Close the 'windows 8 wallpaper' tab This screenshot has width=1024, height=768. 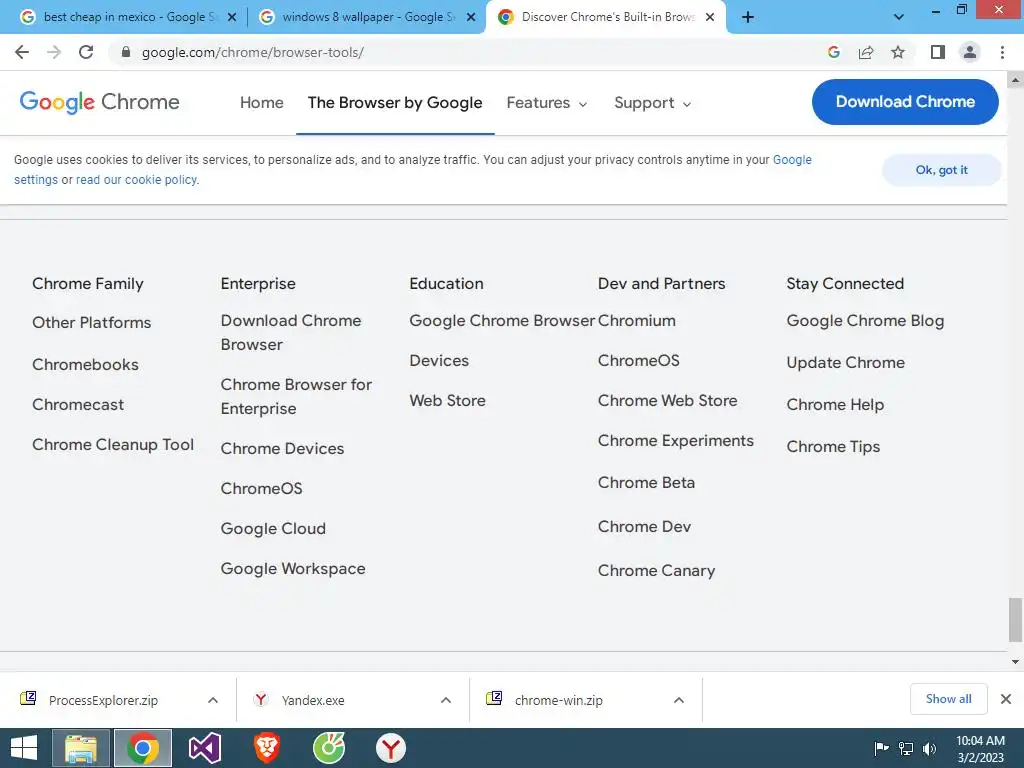tap(471, 17)
